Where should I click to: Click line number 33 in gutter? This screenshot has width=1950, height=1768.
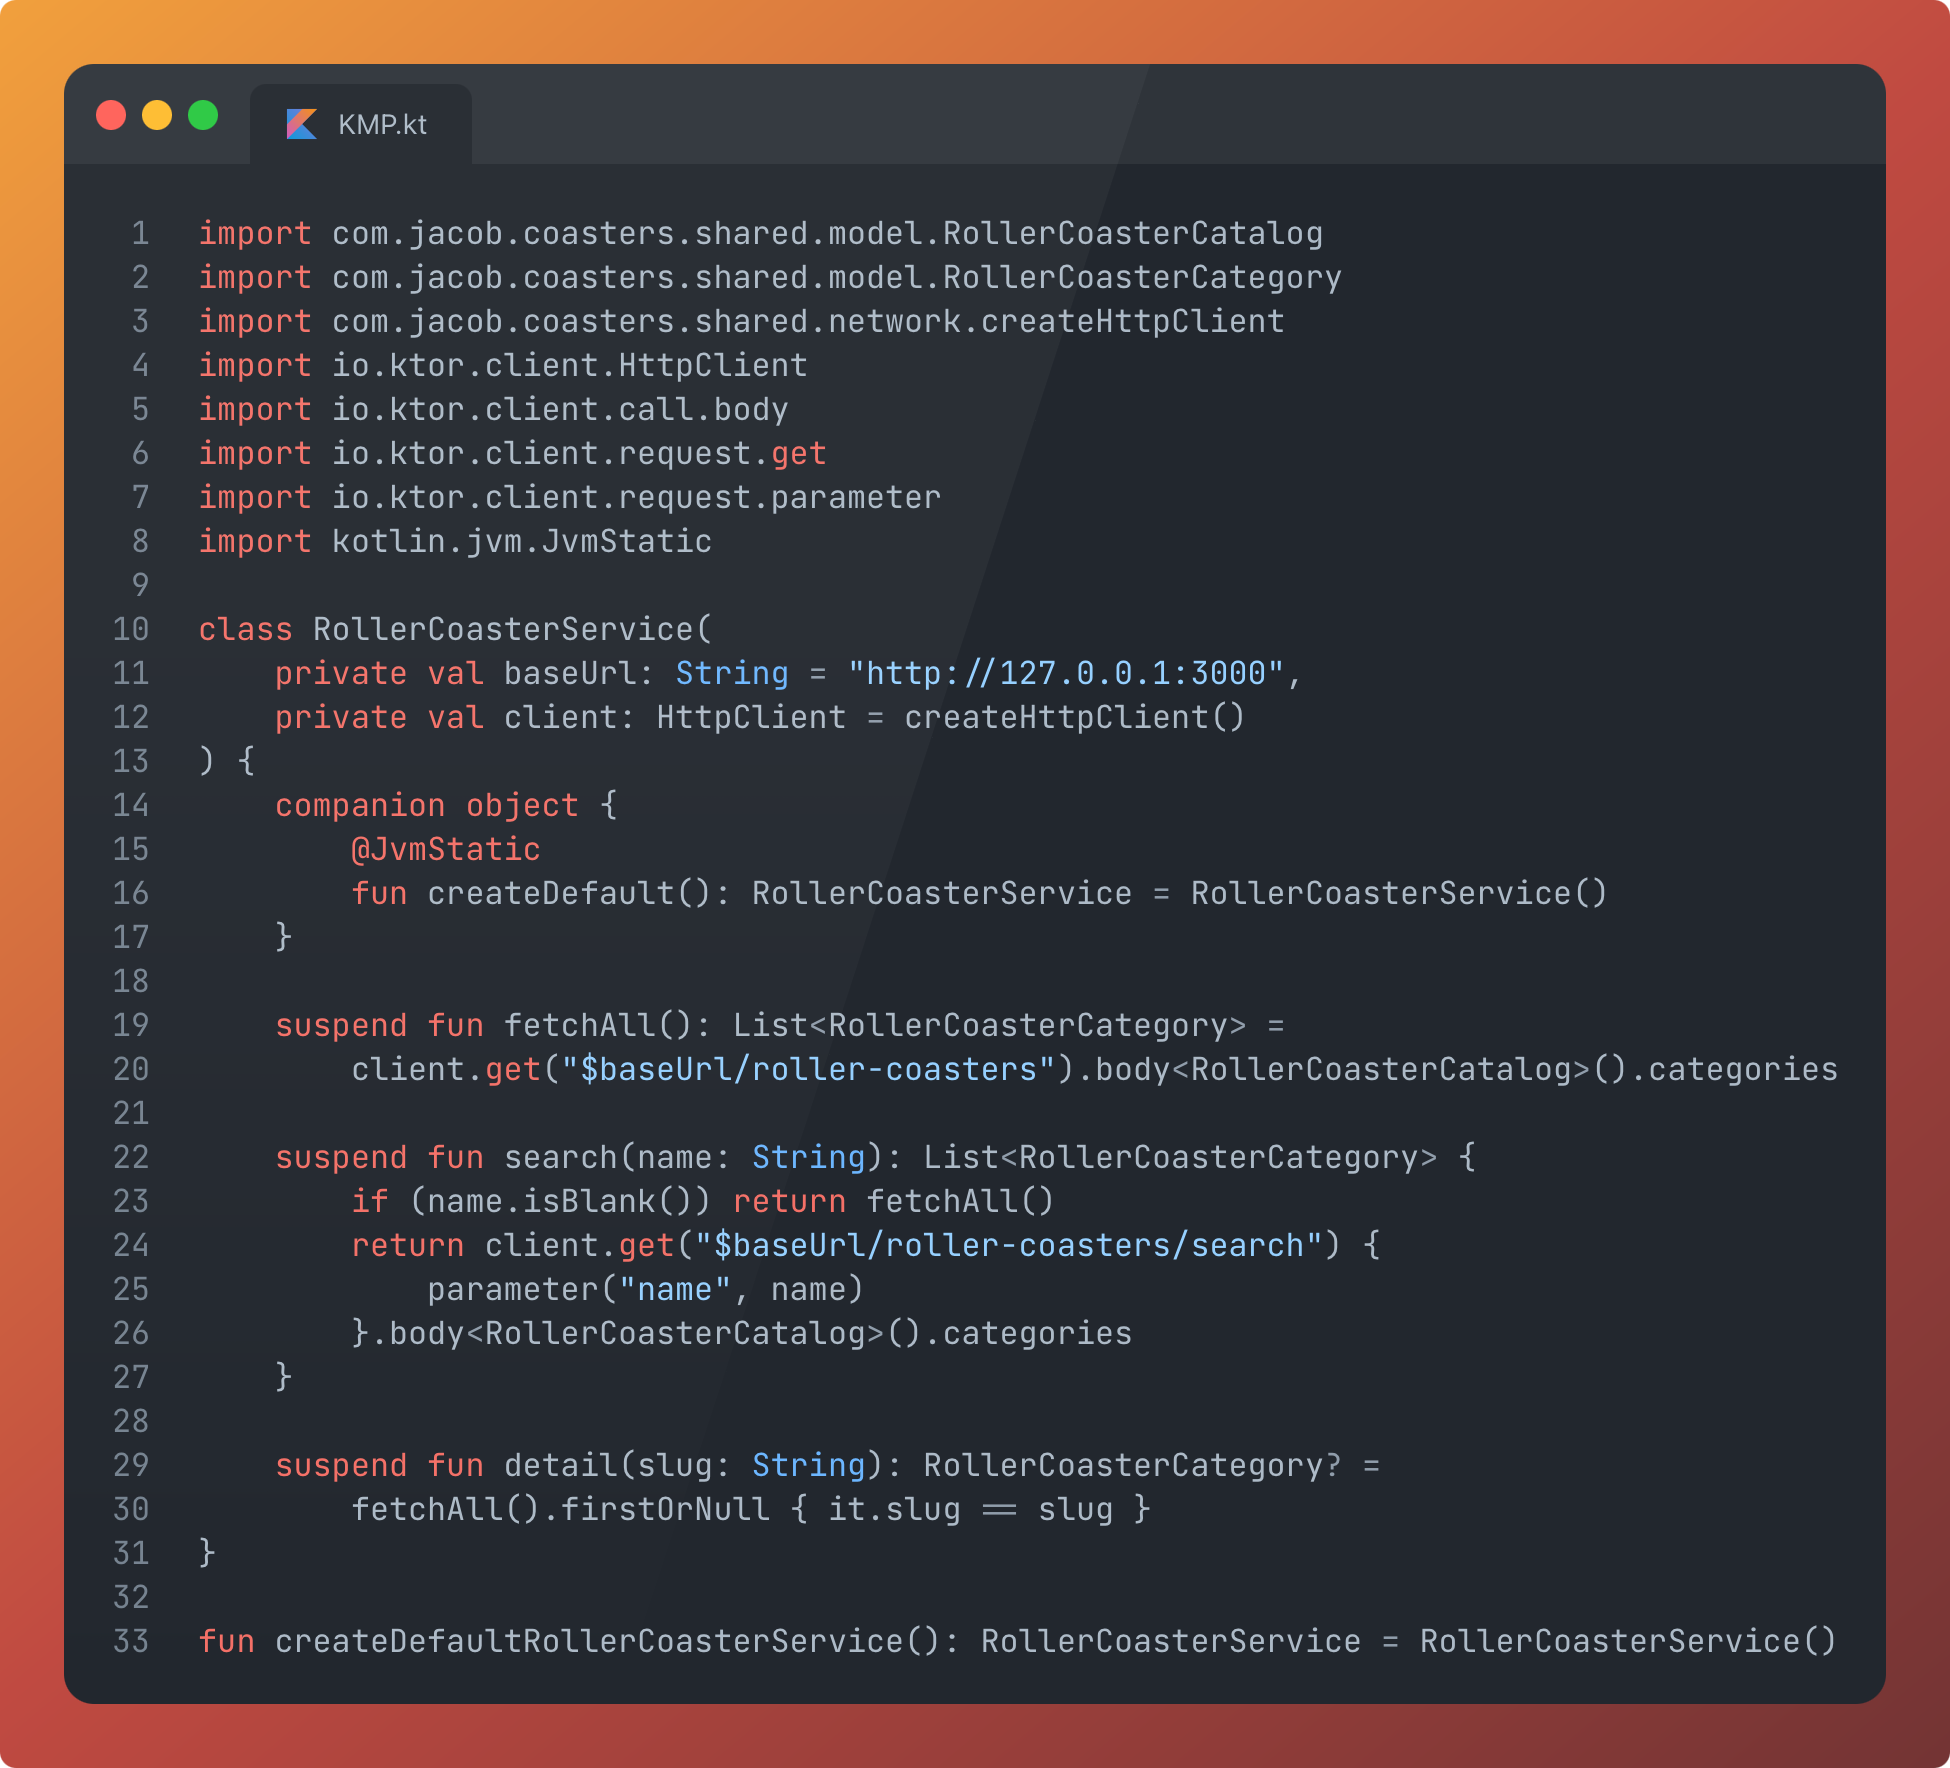tap(131, 1641)
